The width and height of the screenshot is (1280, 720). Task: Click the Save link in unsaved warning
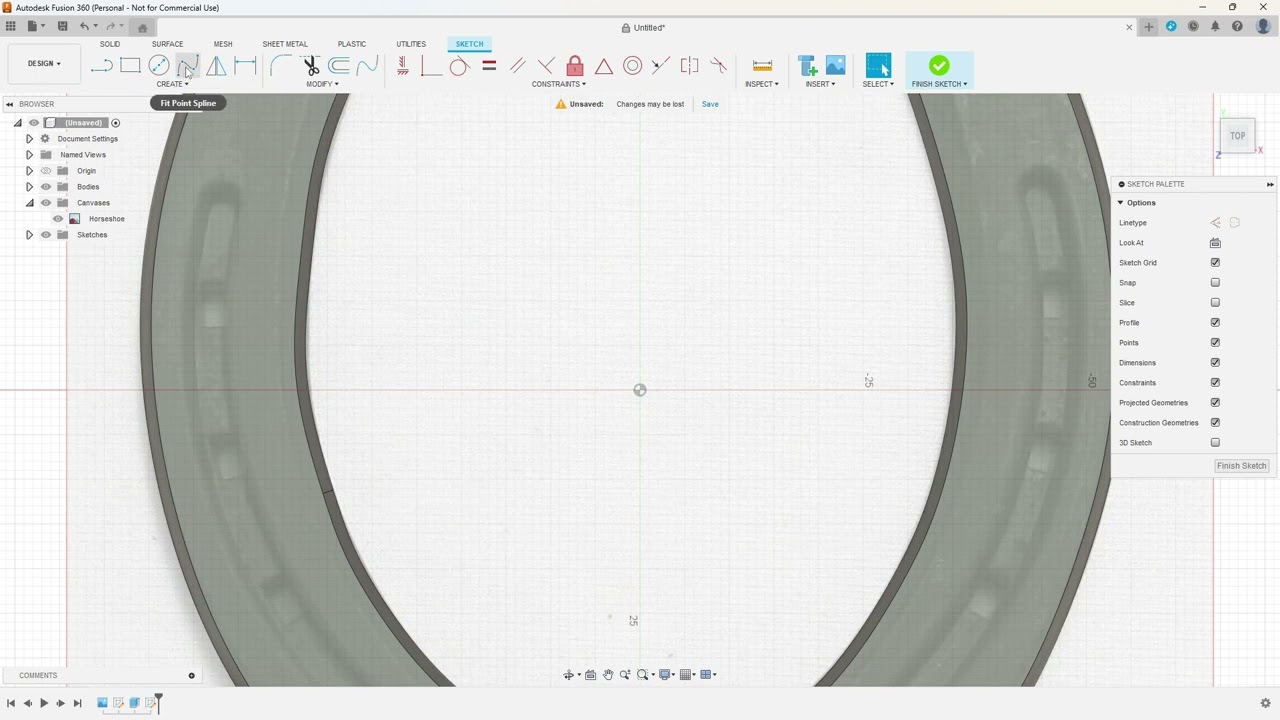tap(710, 104)
